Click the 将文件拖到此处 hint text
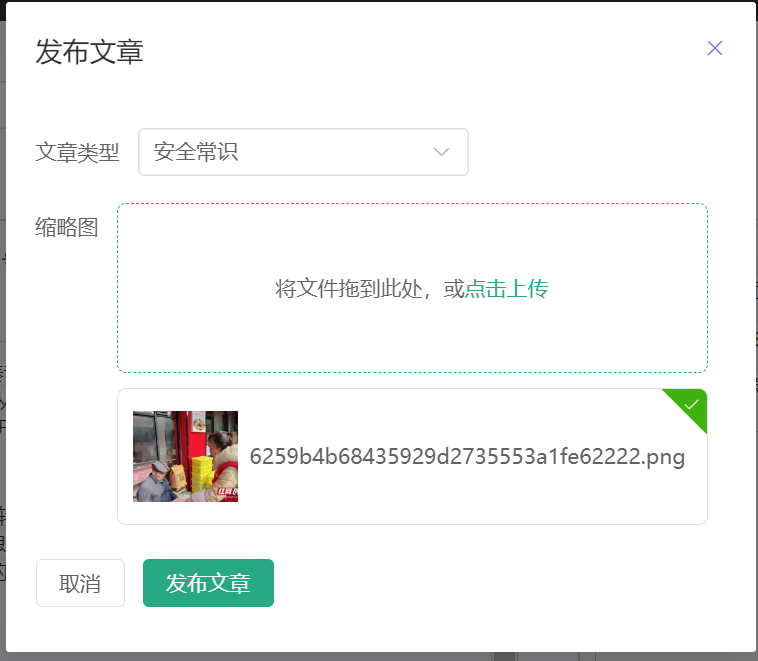This screenshot has width=758, height=661. (349, 289)
